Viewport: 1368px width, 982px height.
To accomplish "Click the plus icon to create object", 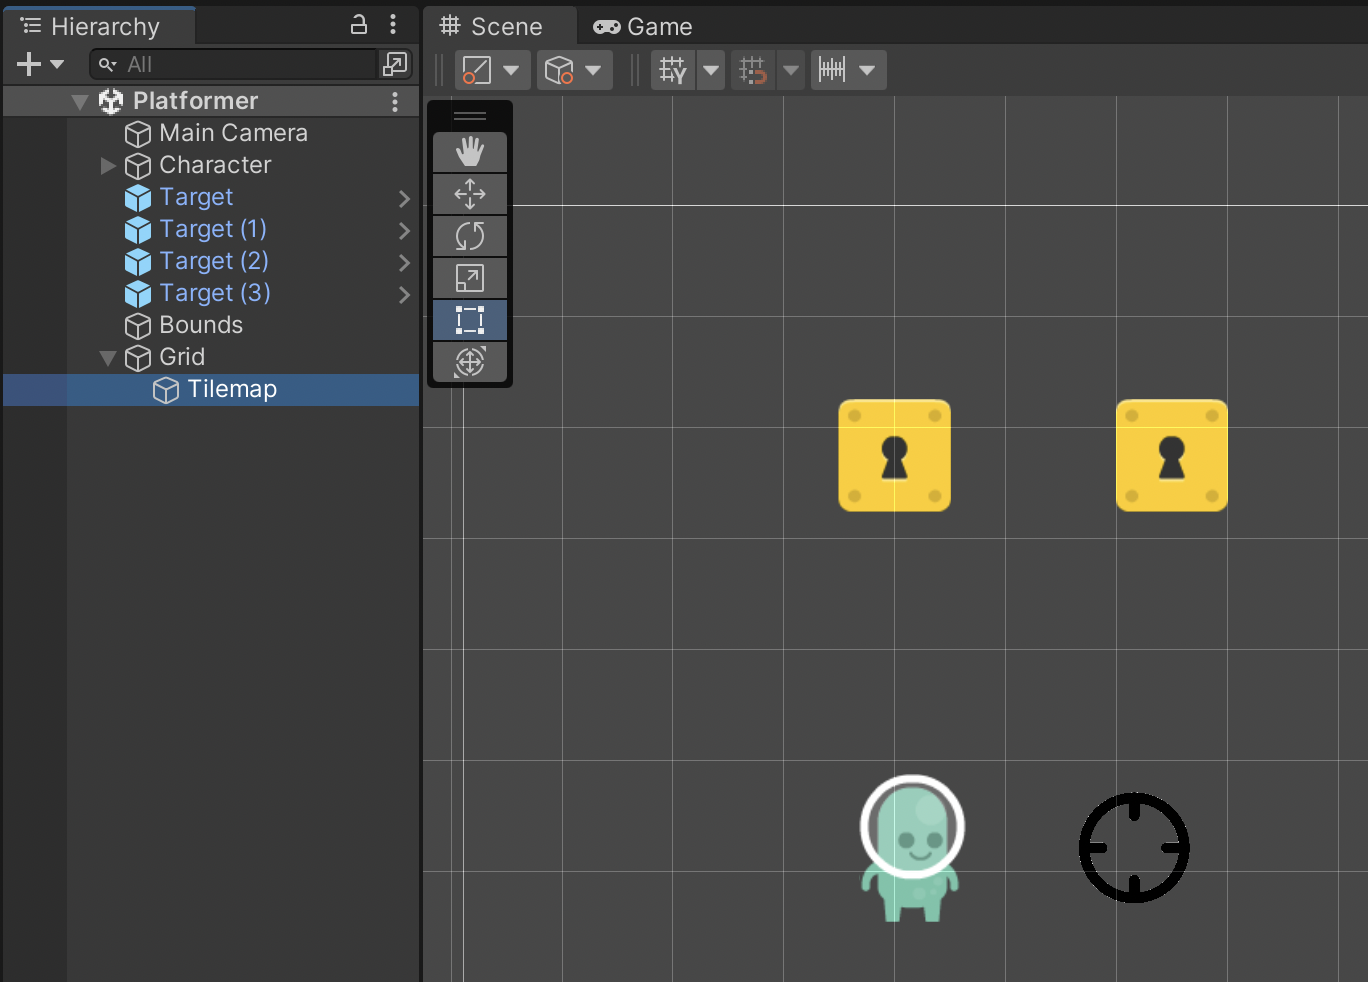I will pos(29,65).
